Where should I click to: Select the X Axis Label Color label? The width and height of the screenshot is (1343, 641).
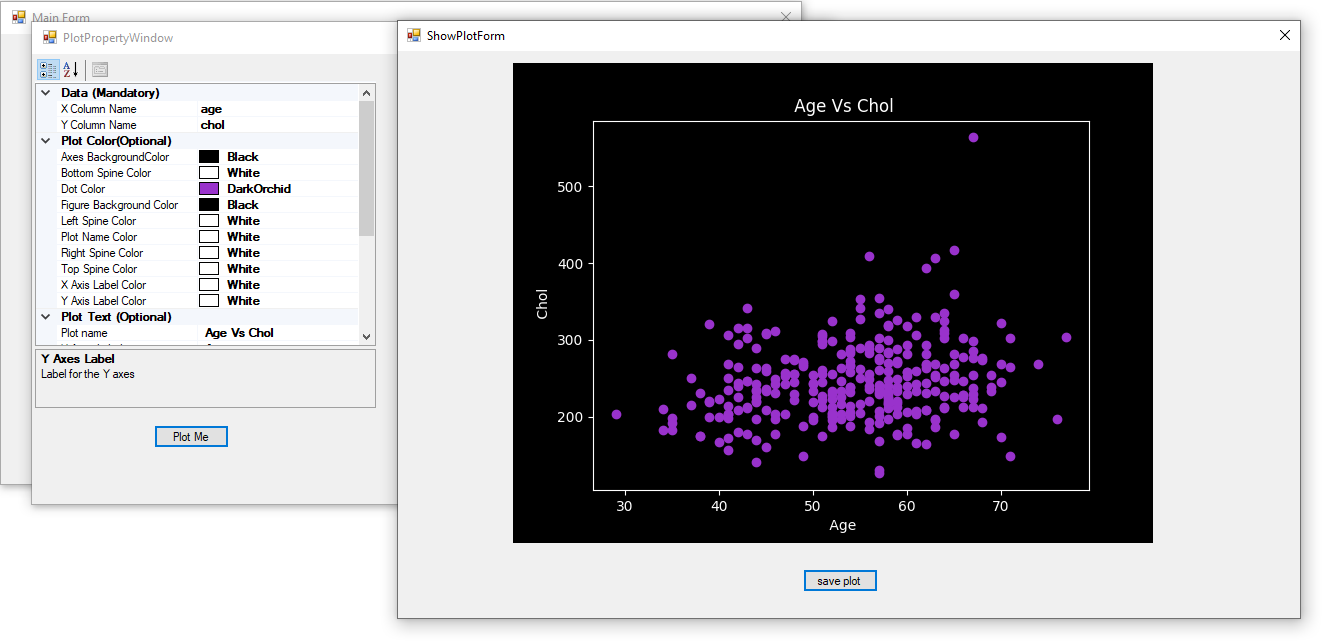tap(104, 285)
